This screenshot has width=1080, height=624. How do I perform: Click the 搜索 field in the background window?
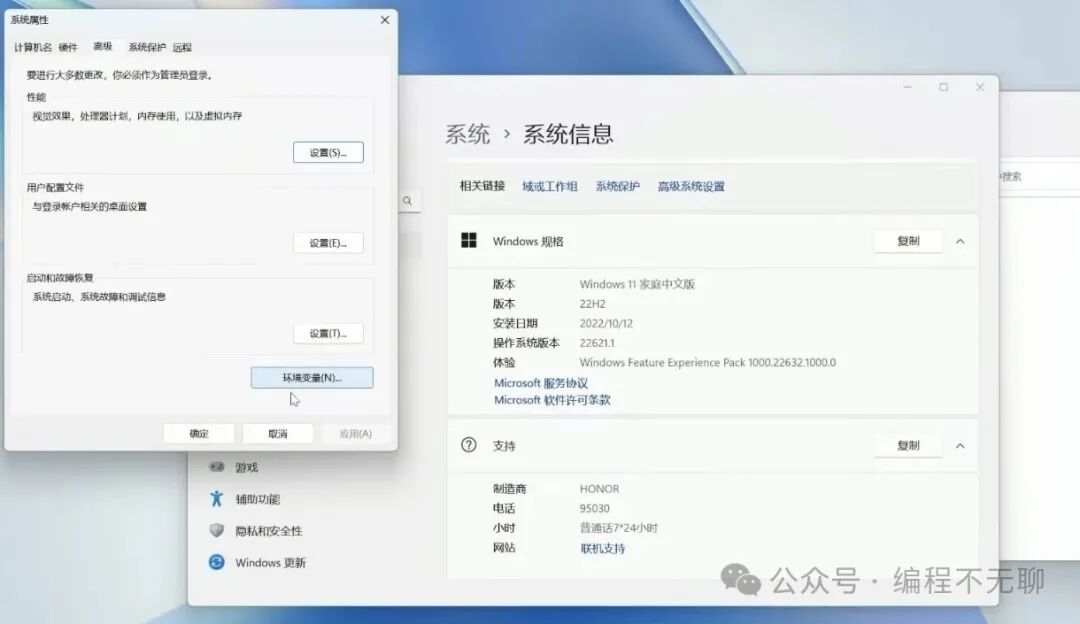(1039, 176)
